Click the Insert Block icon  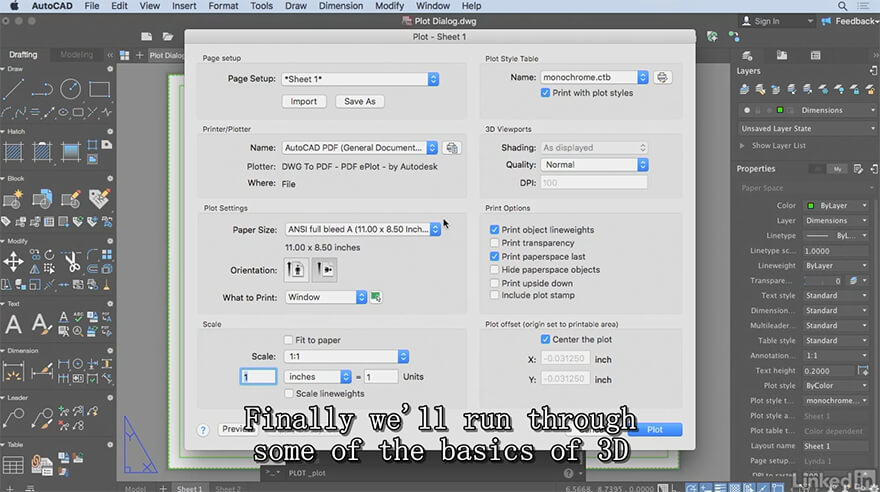(x=13, y=199)
